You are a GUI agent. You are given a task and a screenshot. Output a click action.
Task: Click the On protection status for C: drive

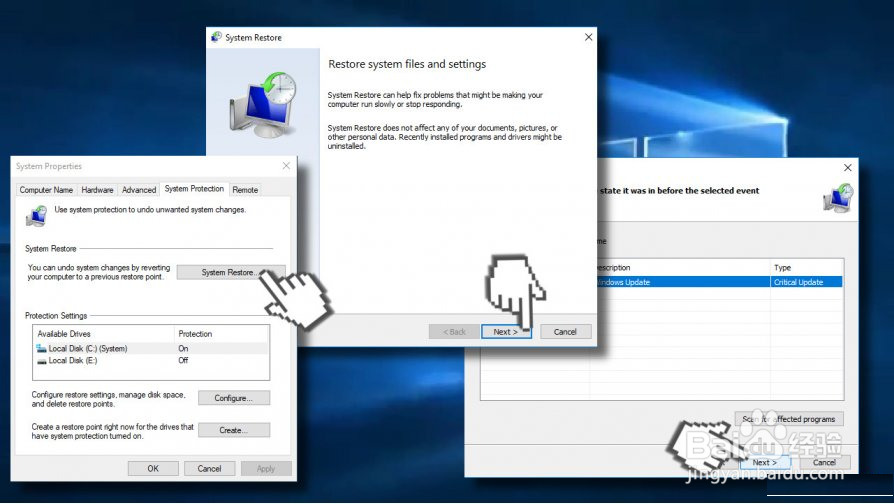click(183, 348)
